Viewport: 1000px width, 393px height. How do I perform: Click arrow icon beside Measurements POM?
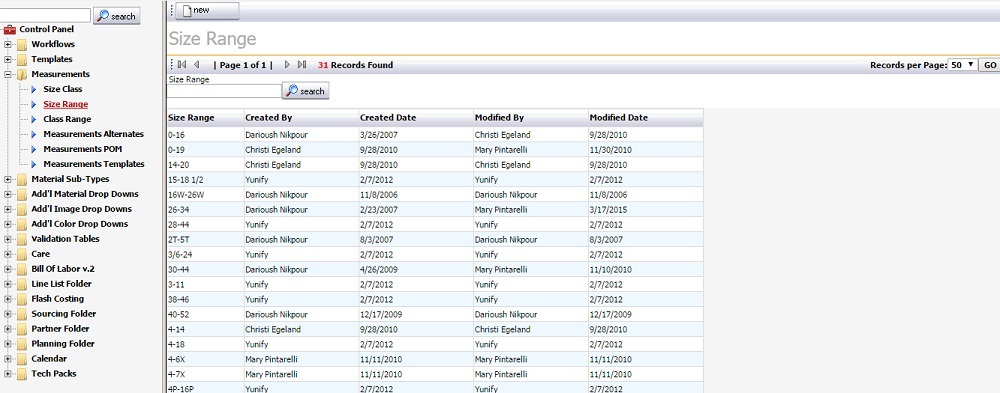[x=34, y=149]
